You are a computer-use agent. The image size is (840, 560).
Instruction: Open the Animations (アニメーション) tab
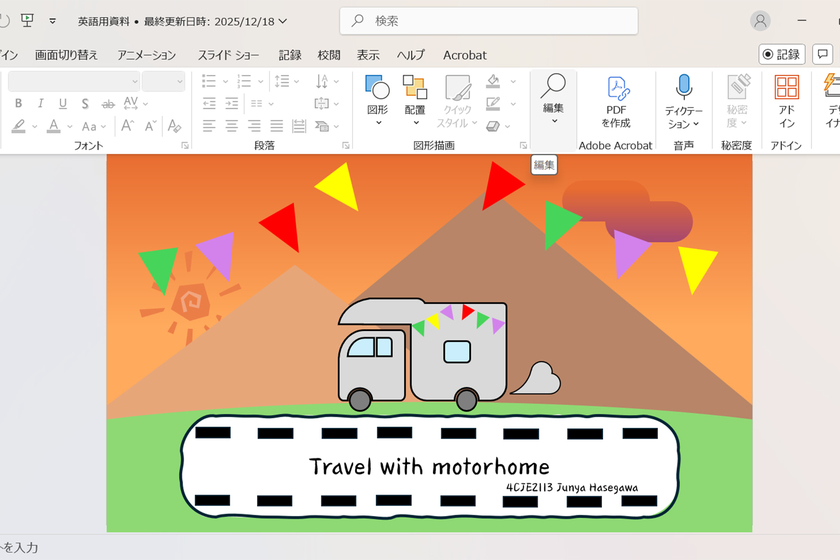click(x=146, y=55)
